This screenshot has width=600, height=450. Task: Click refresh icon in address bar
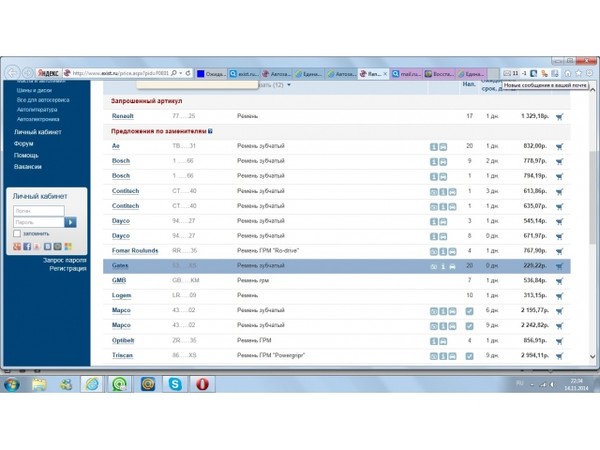[x=188, y=73]
